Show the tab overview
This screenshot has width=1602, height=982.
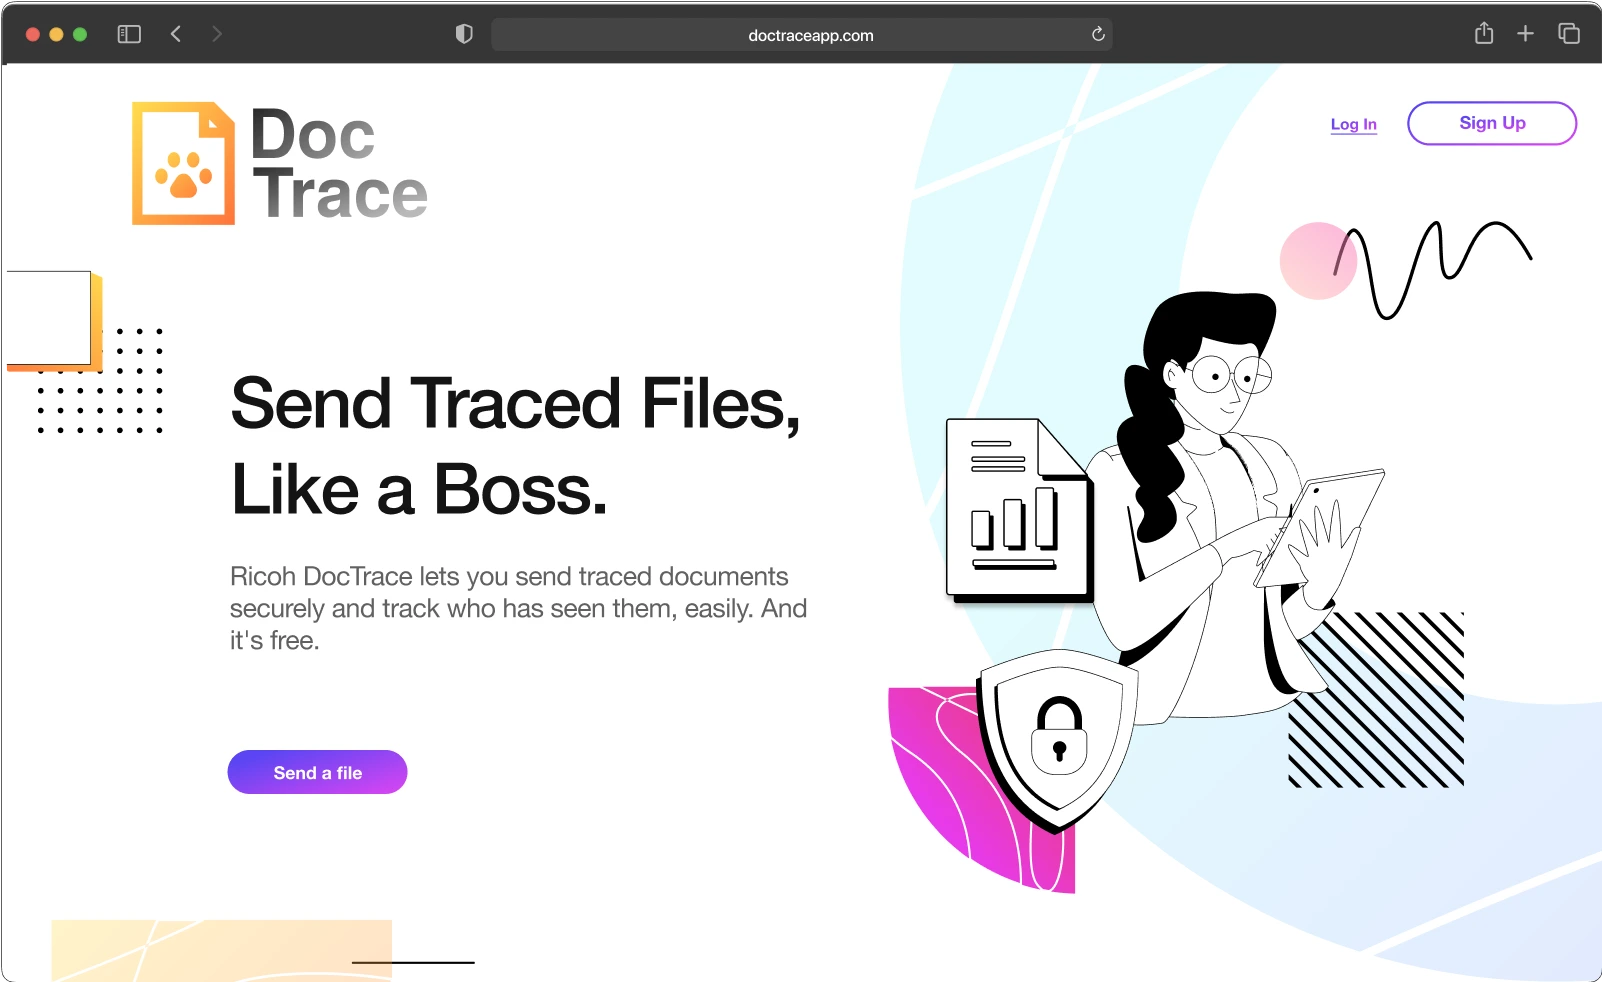tap(1569, 34)
